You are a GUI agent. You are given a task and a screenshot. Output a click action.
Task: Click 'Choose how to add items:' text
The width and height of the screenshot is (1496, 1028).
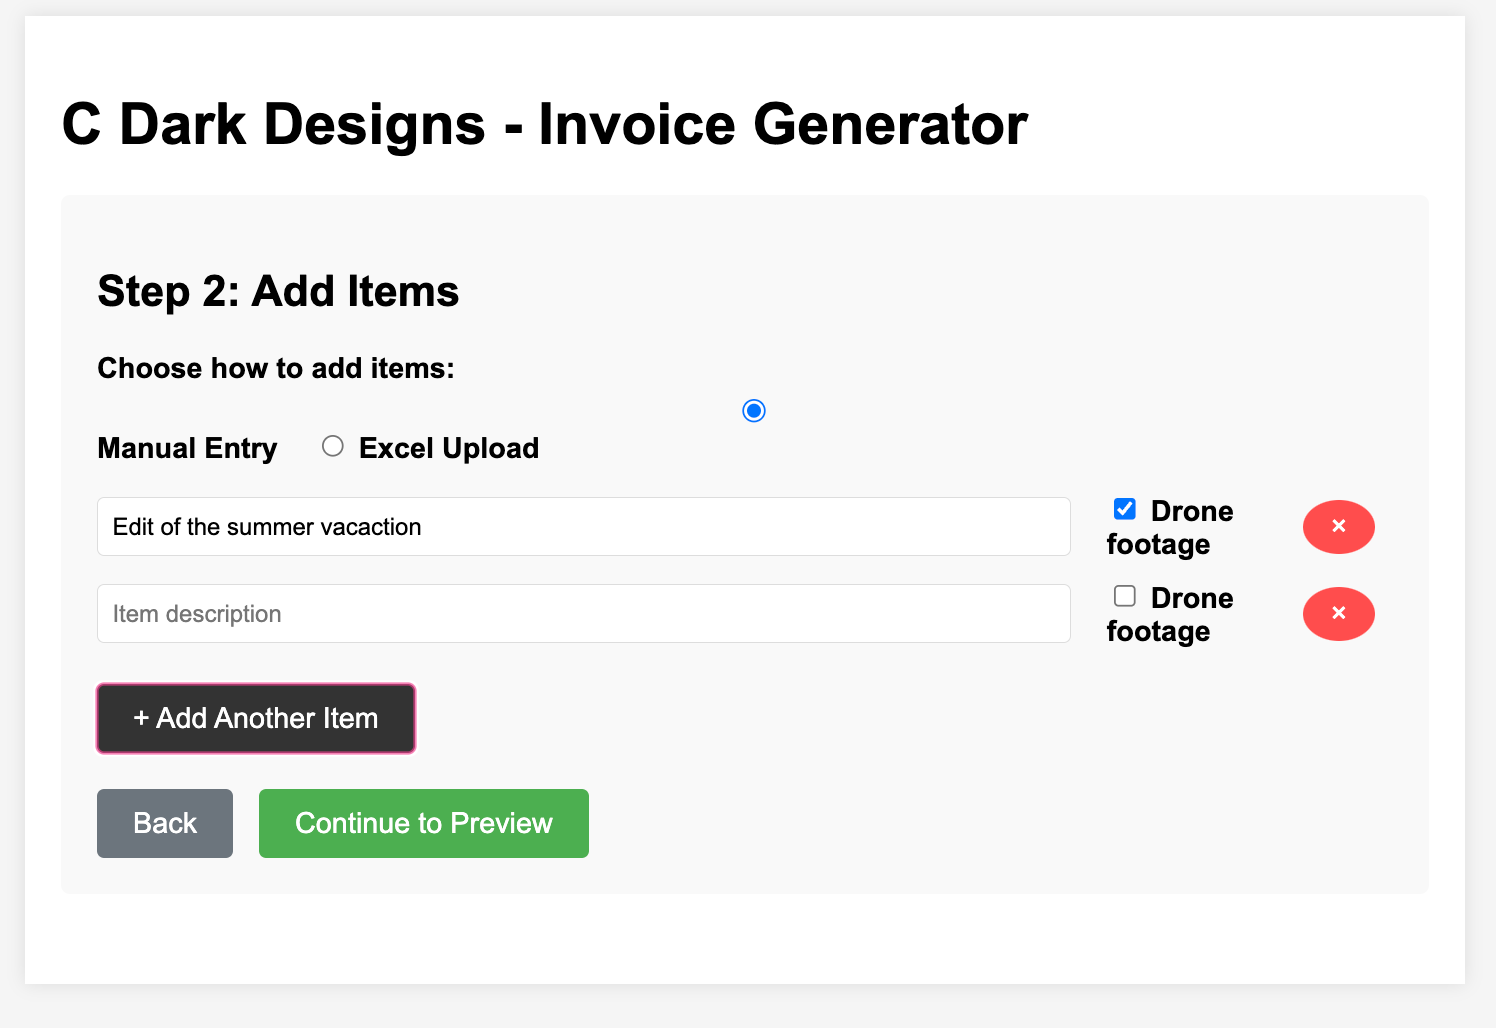click(x=276, y=368)
